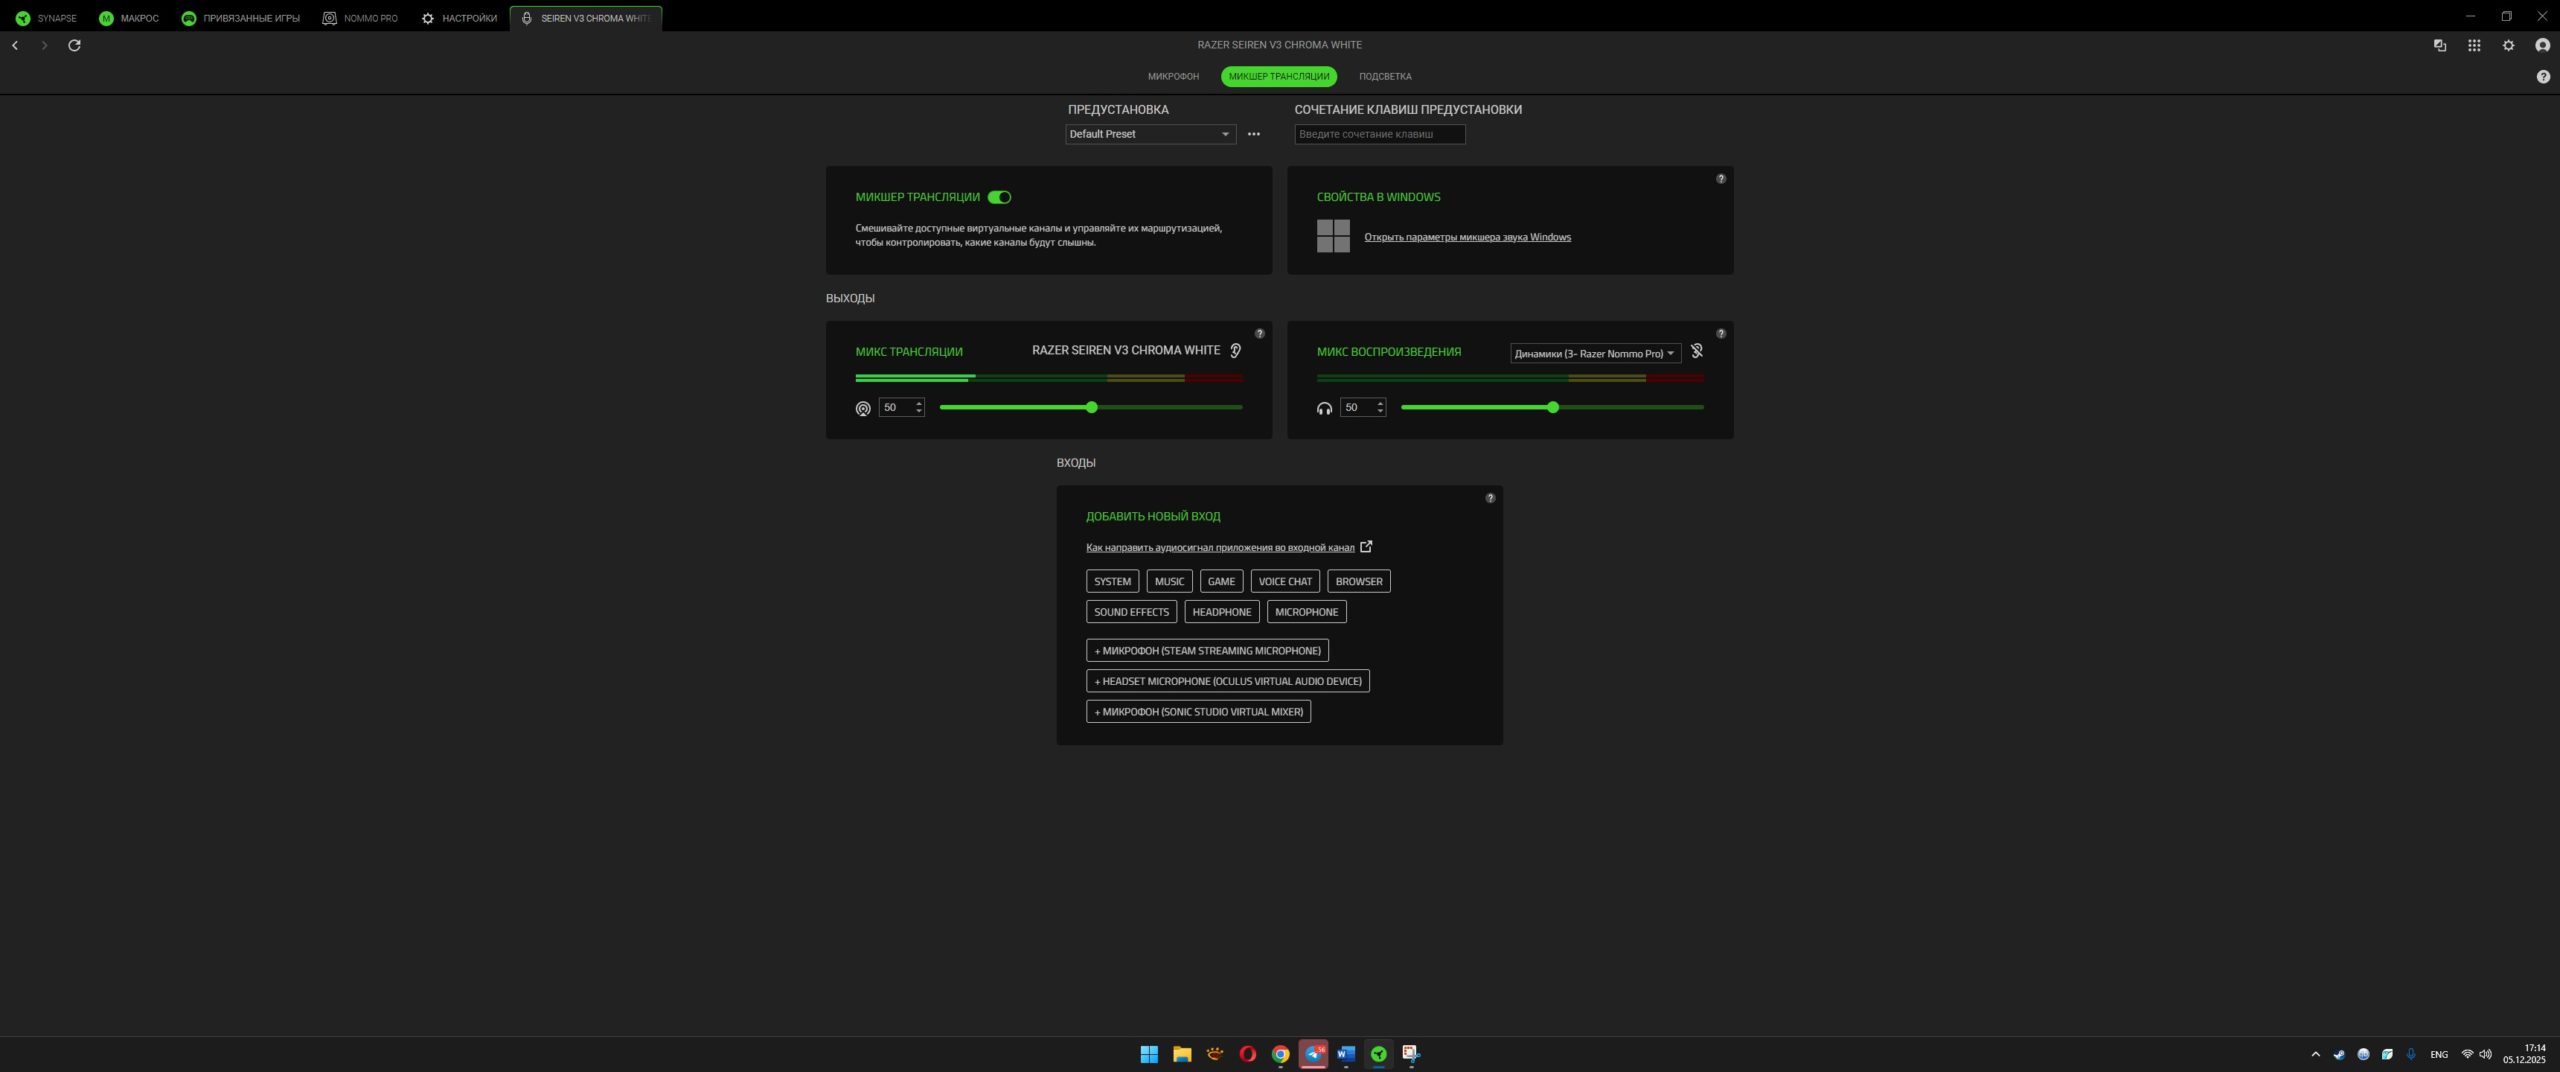Click external link icon beside the audio routing guide
The image size is (2560, 1072).
(x=1366, y=547)
